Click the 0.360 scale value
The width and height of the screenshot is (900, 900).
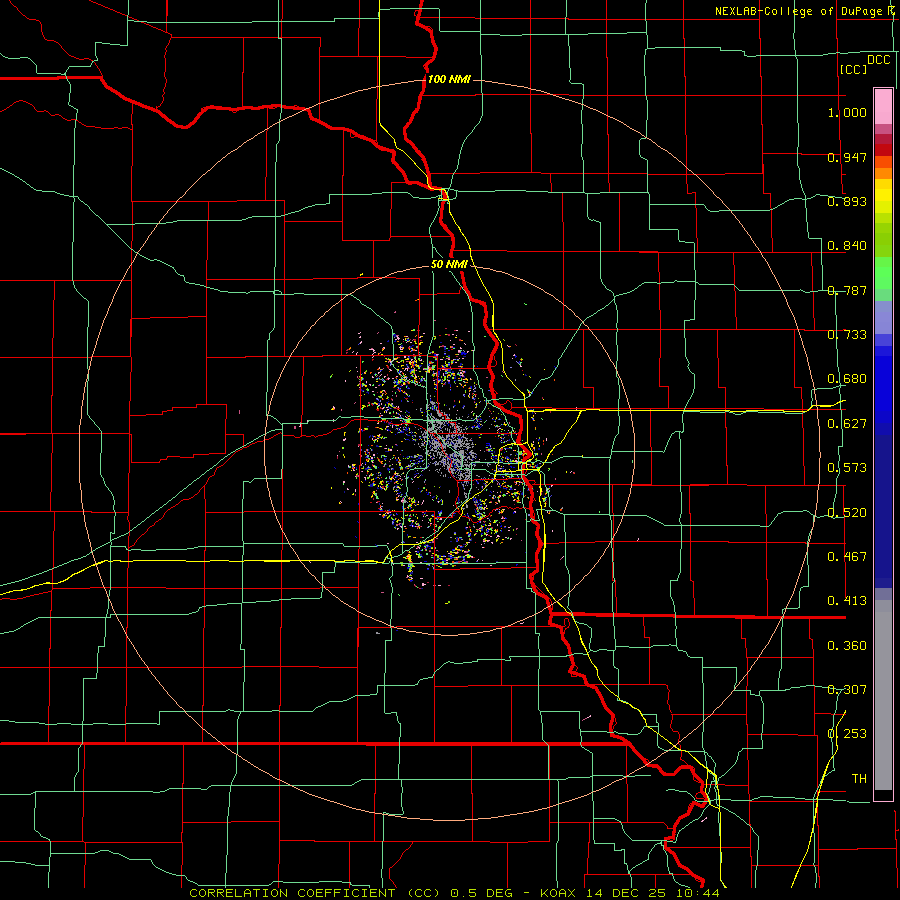coord(847,646)
